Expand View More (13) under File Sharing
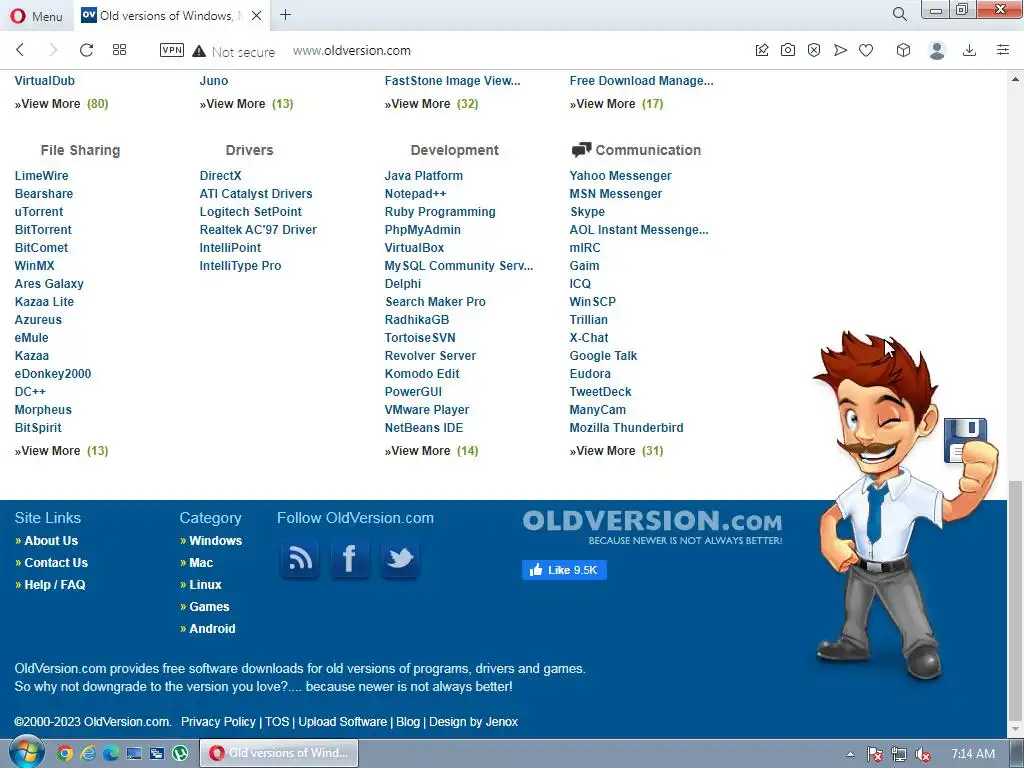The image size is (1024, 768). click(61, 451)
